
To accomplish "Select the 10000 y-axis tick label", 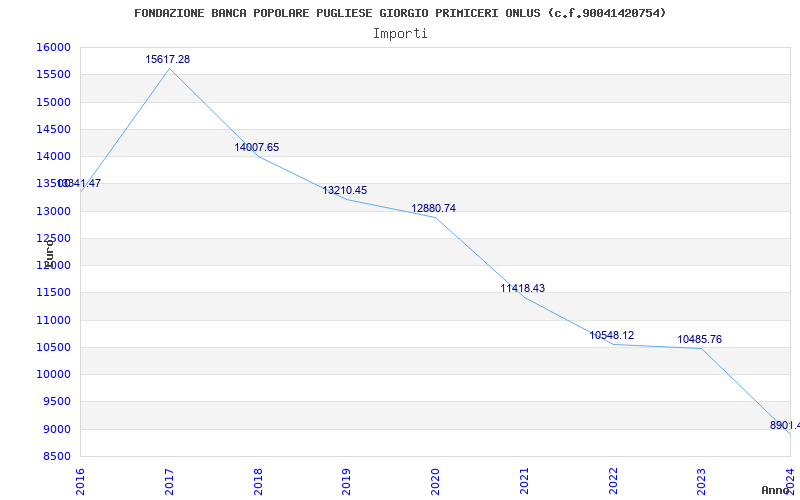I will click(x=53, y=374).
